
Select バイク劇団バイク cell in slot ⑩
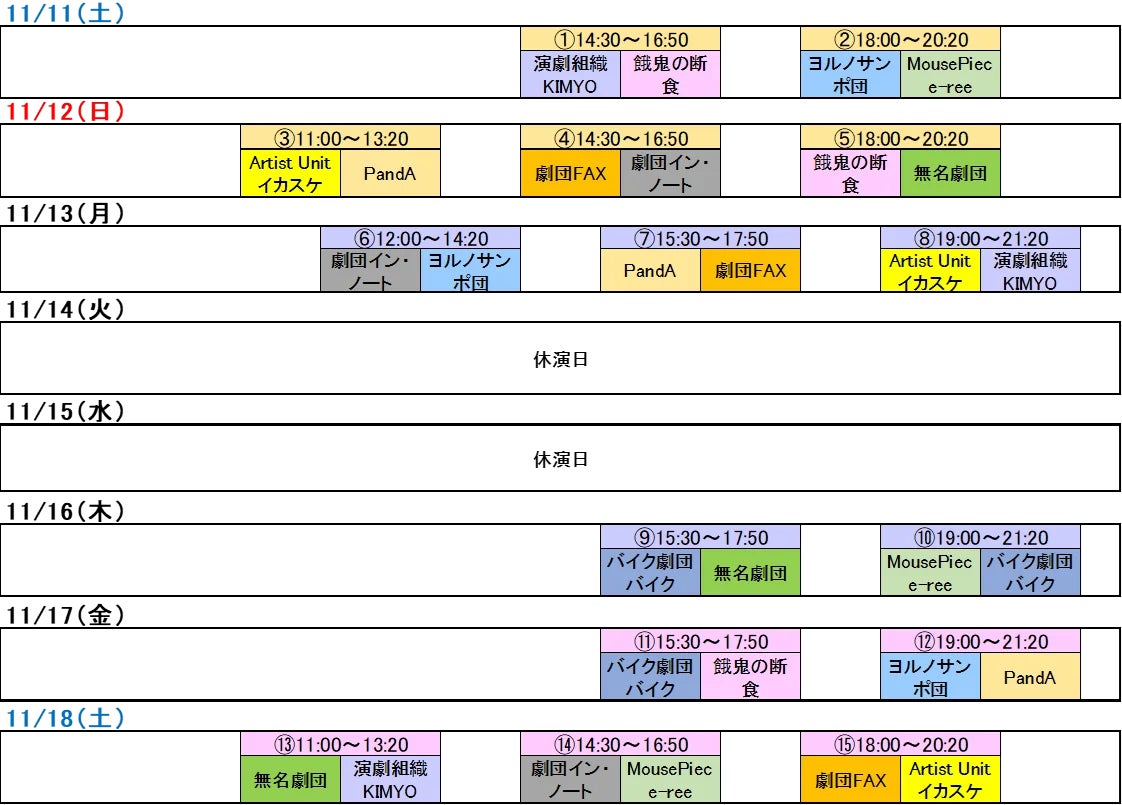pyautogui.click(x=1030, y=572)
